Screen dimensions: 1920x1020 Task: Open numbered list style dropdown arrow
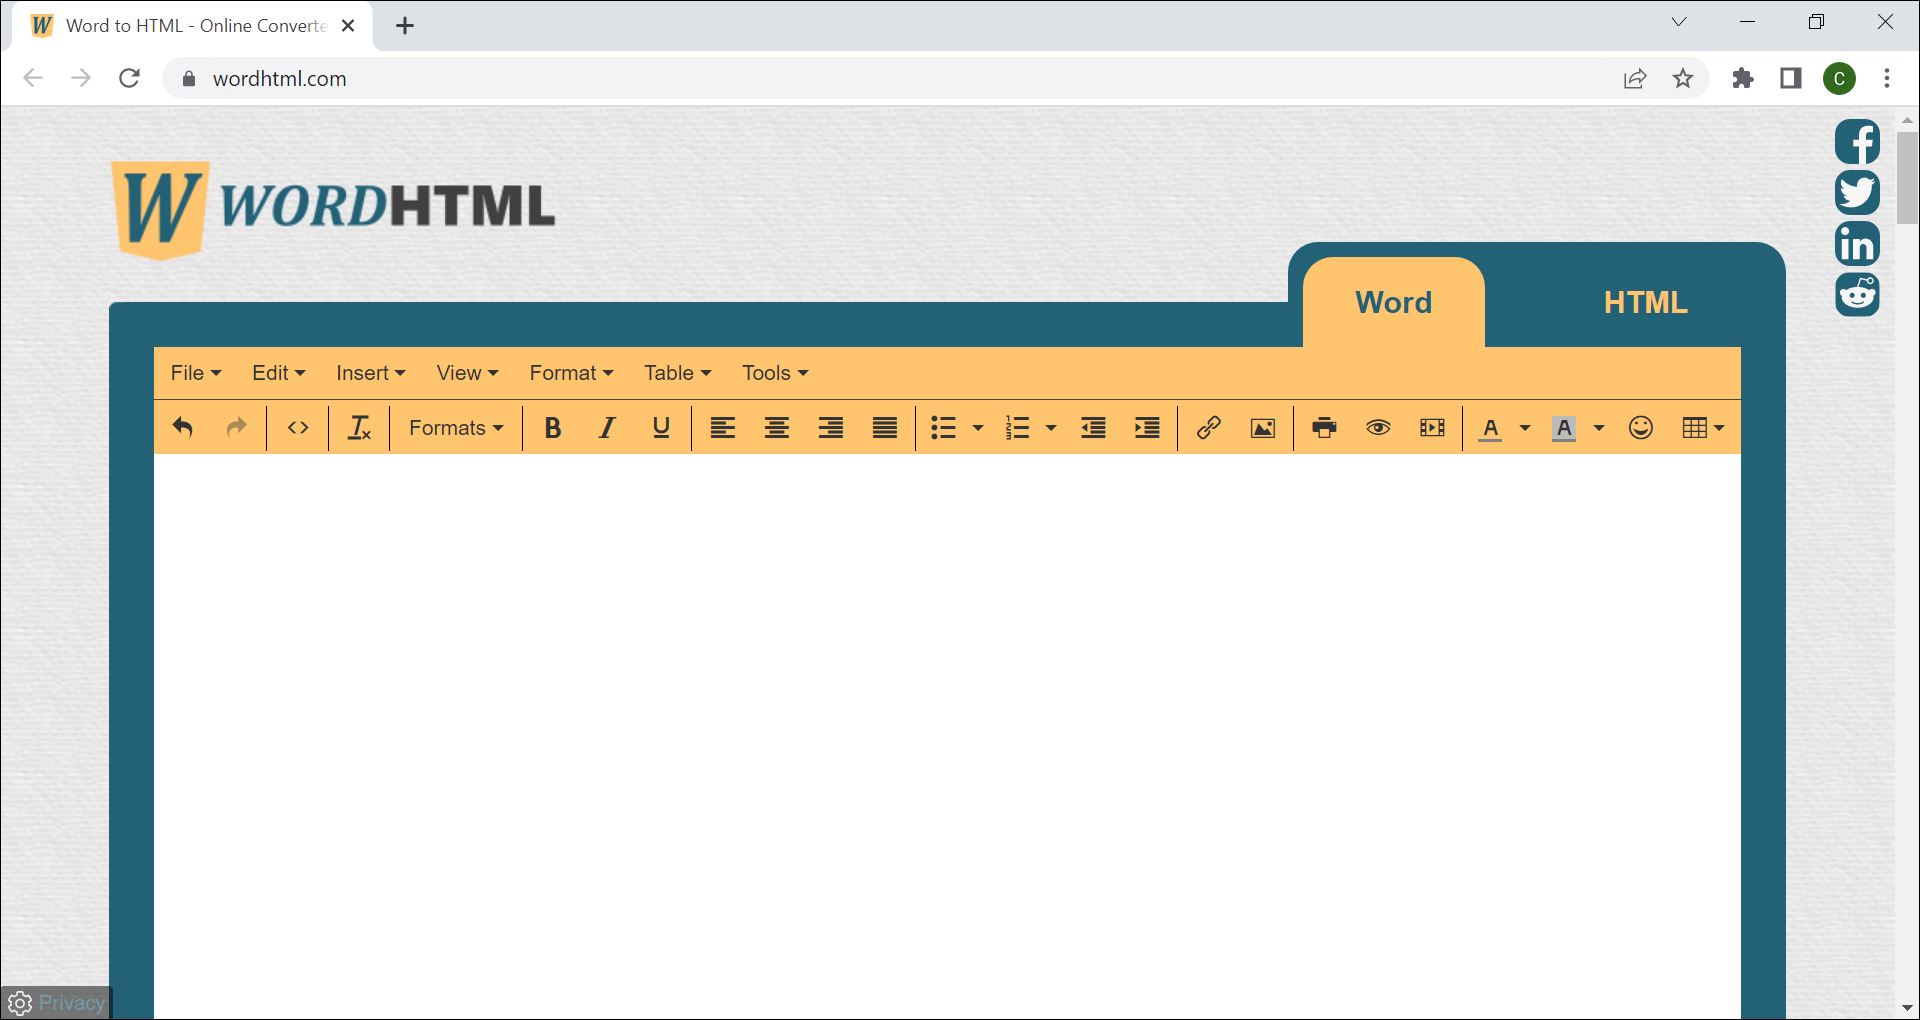tap(1051, 428)
